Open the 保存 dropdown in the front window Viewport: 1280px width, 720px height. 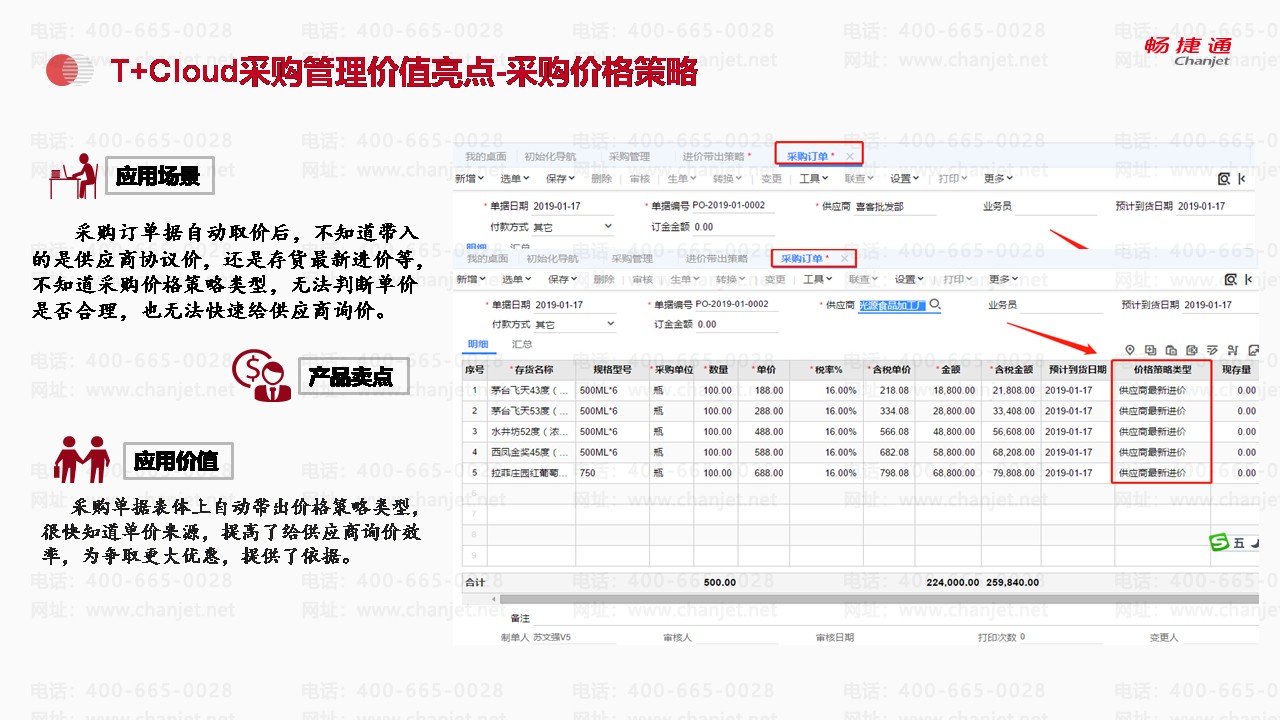[562, 280]
